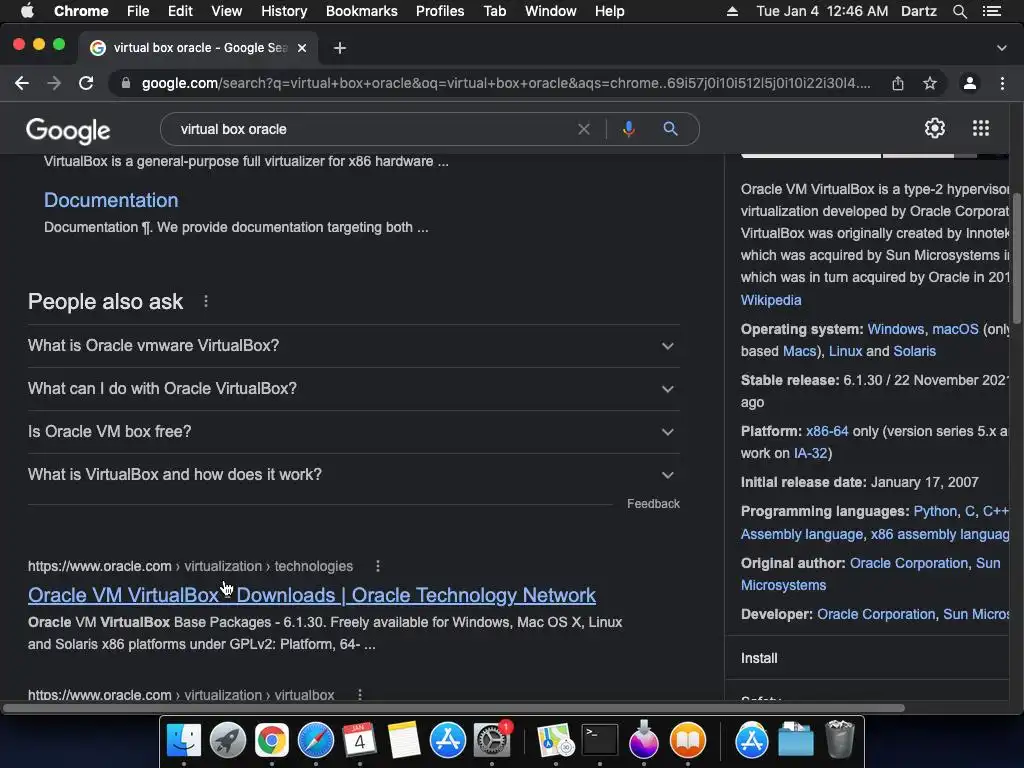Open the Google apps grid
This screenshot has height=768, width=1024.
coord(981,128)
